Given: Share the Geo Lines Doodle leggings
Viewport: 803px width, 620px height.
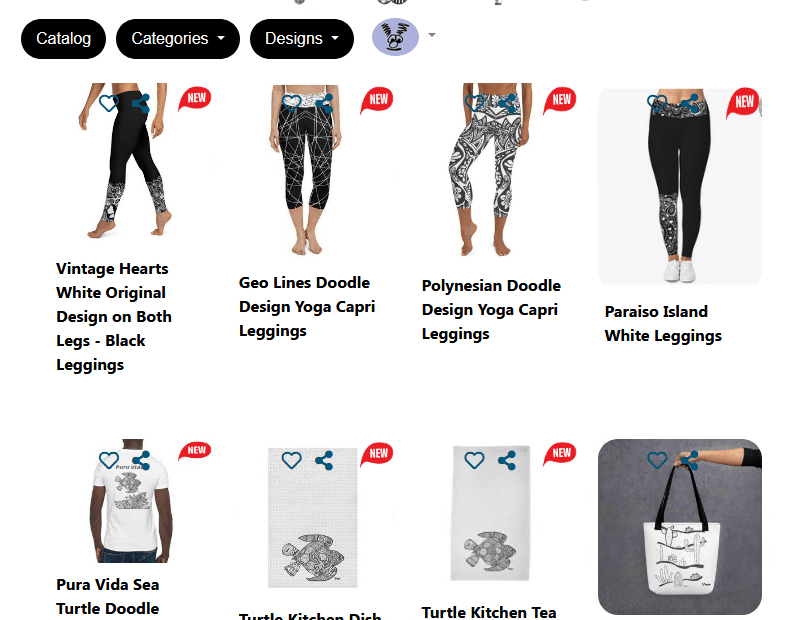Looking at the screenshot, I should (324, 103).
